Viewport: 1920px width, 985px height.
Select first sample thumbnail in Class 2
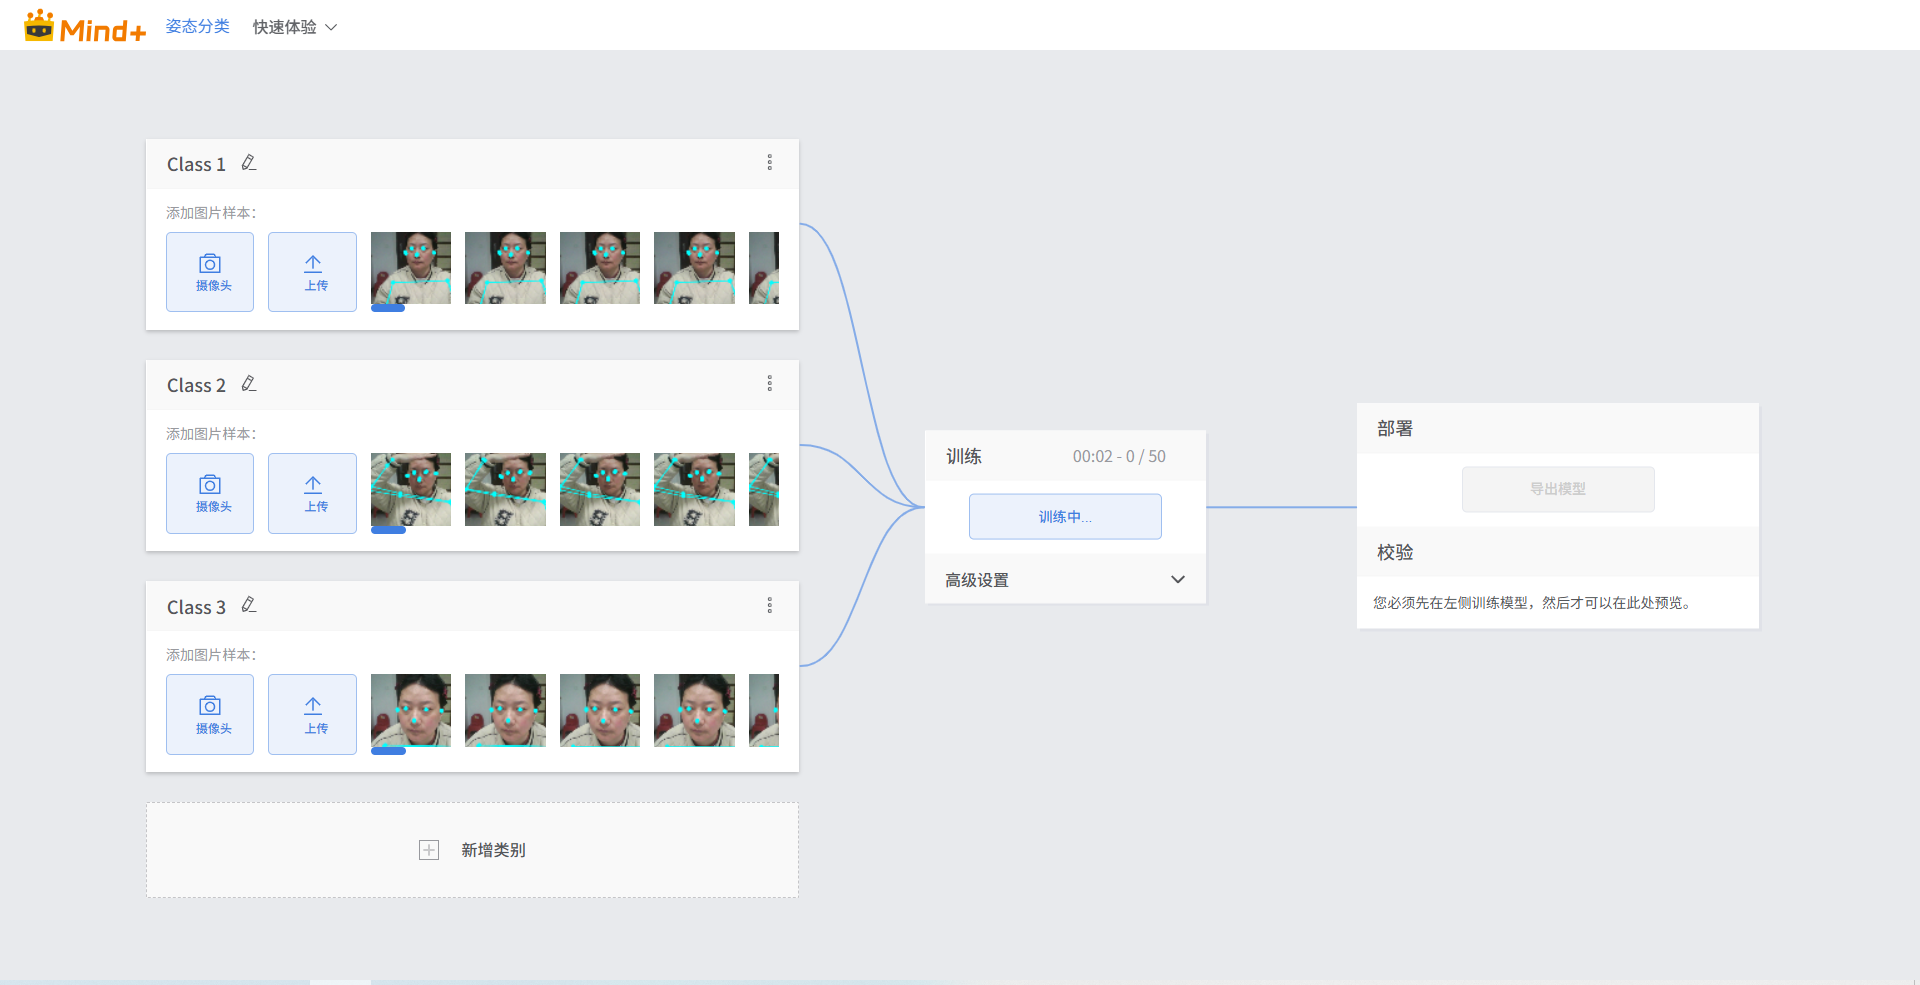[411, 489]
